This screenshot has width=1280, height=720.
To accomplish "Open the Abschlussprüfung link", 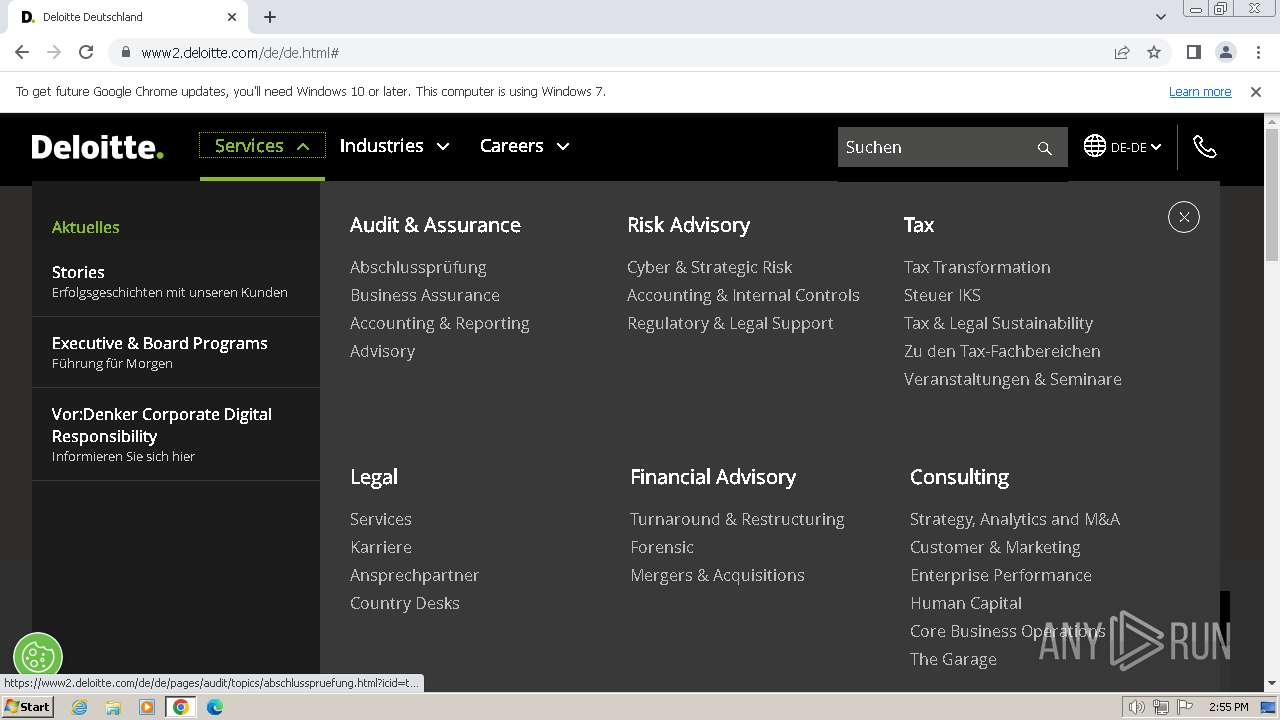I will tap(418, 267).
